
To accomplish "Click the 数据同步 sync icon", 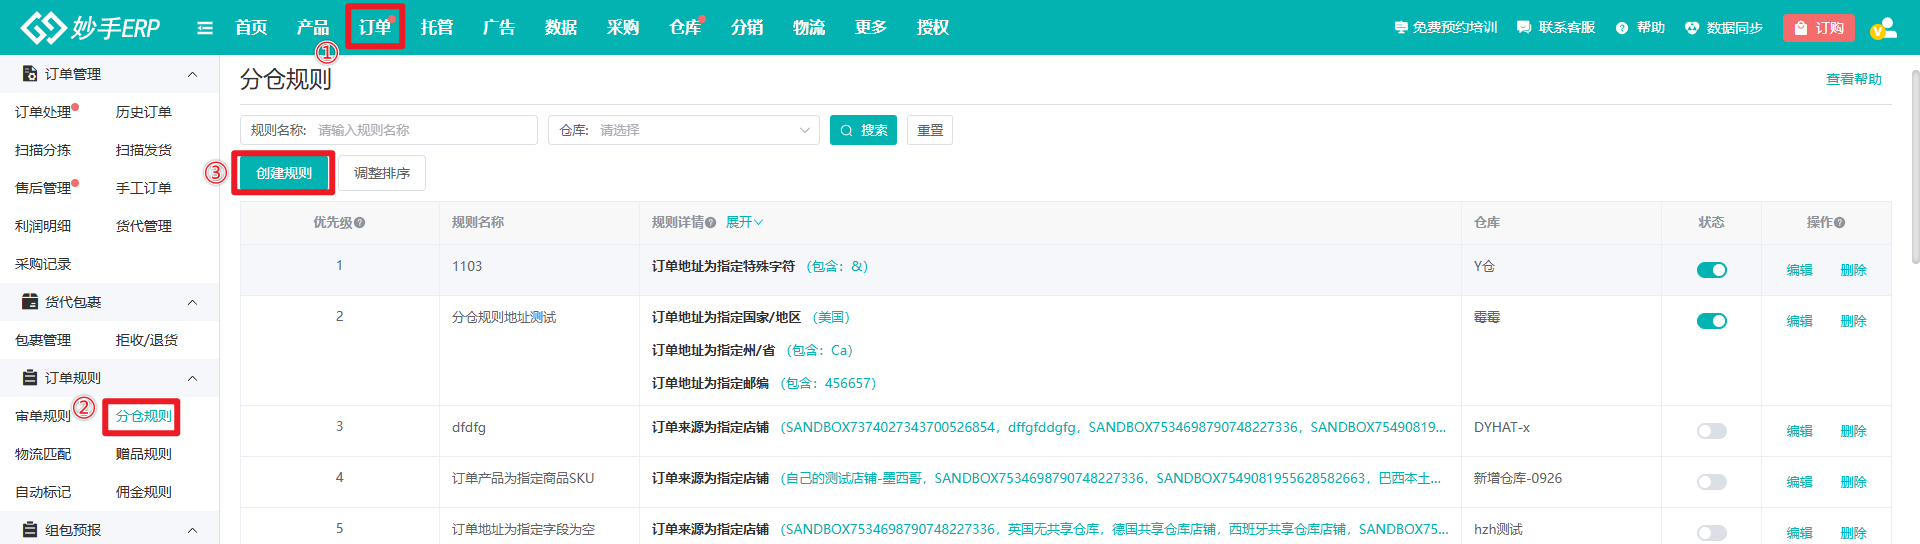I will 1692,28.
